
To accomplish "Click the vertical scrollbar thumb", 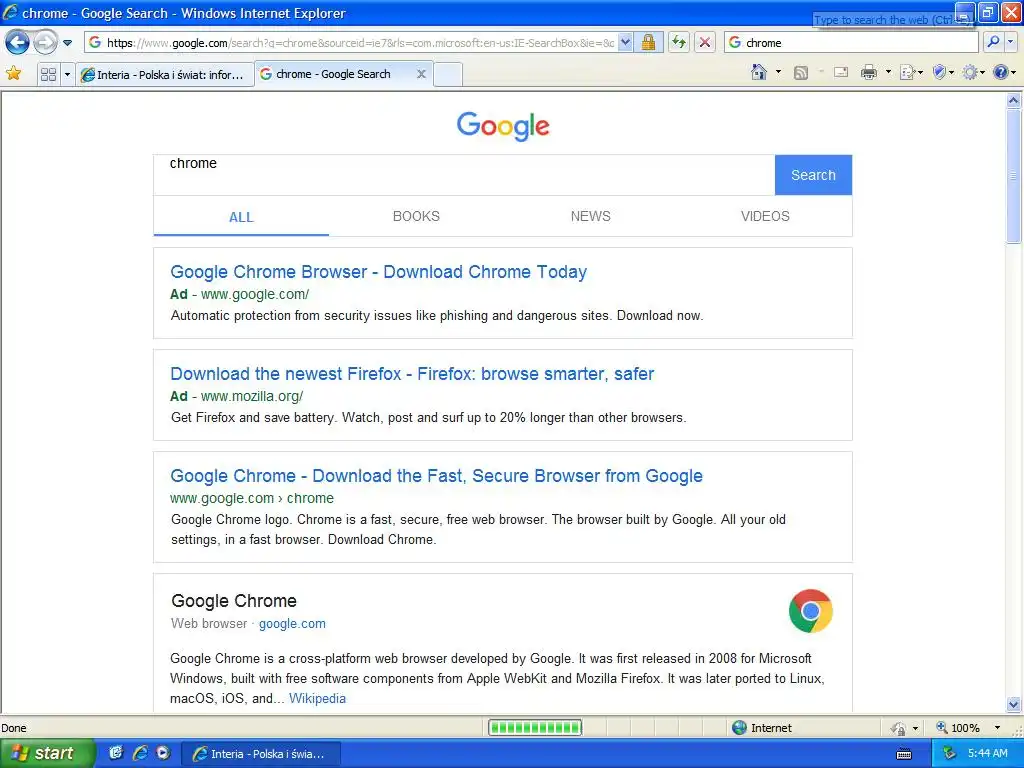I will (1014, 175).
